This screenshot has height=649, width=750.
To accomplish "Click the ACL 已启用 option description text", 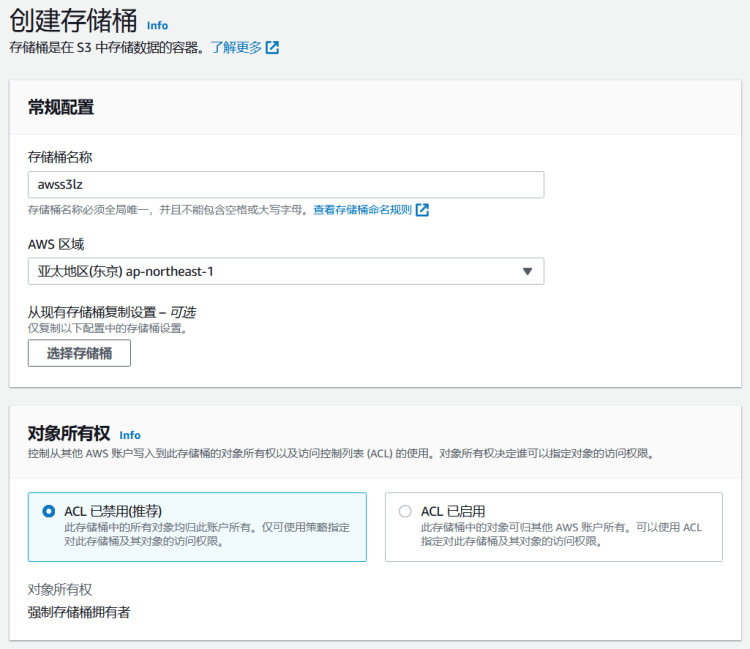I will 560,534.
